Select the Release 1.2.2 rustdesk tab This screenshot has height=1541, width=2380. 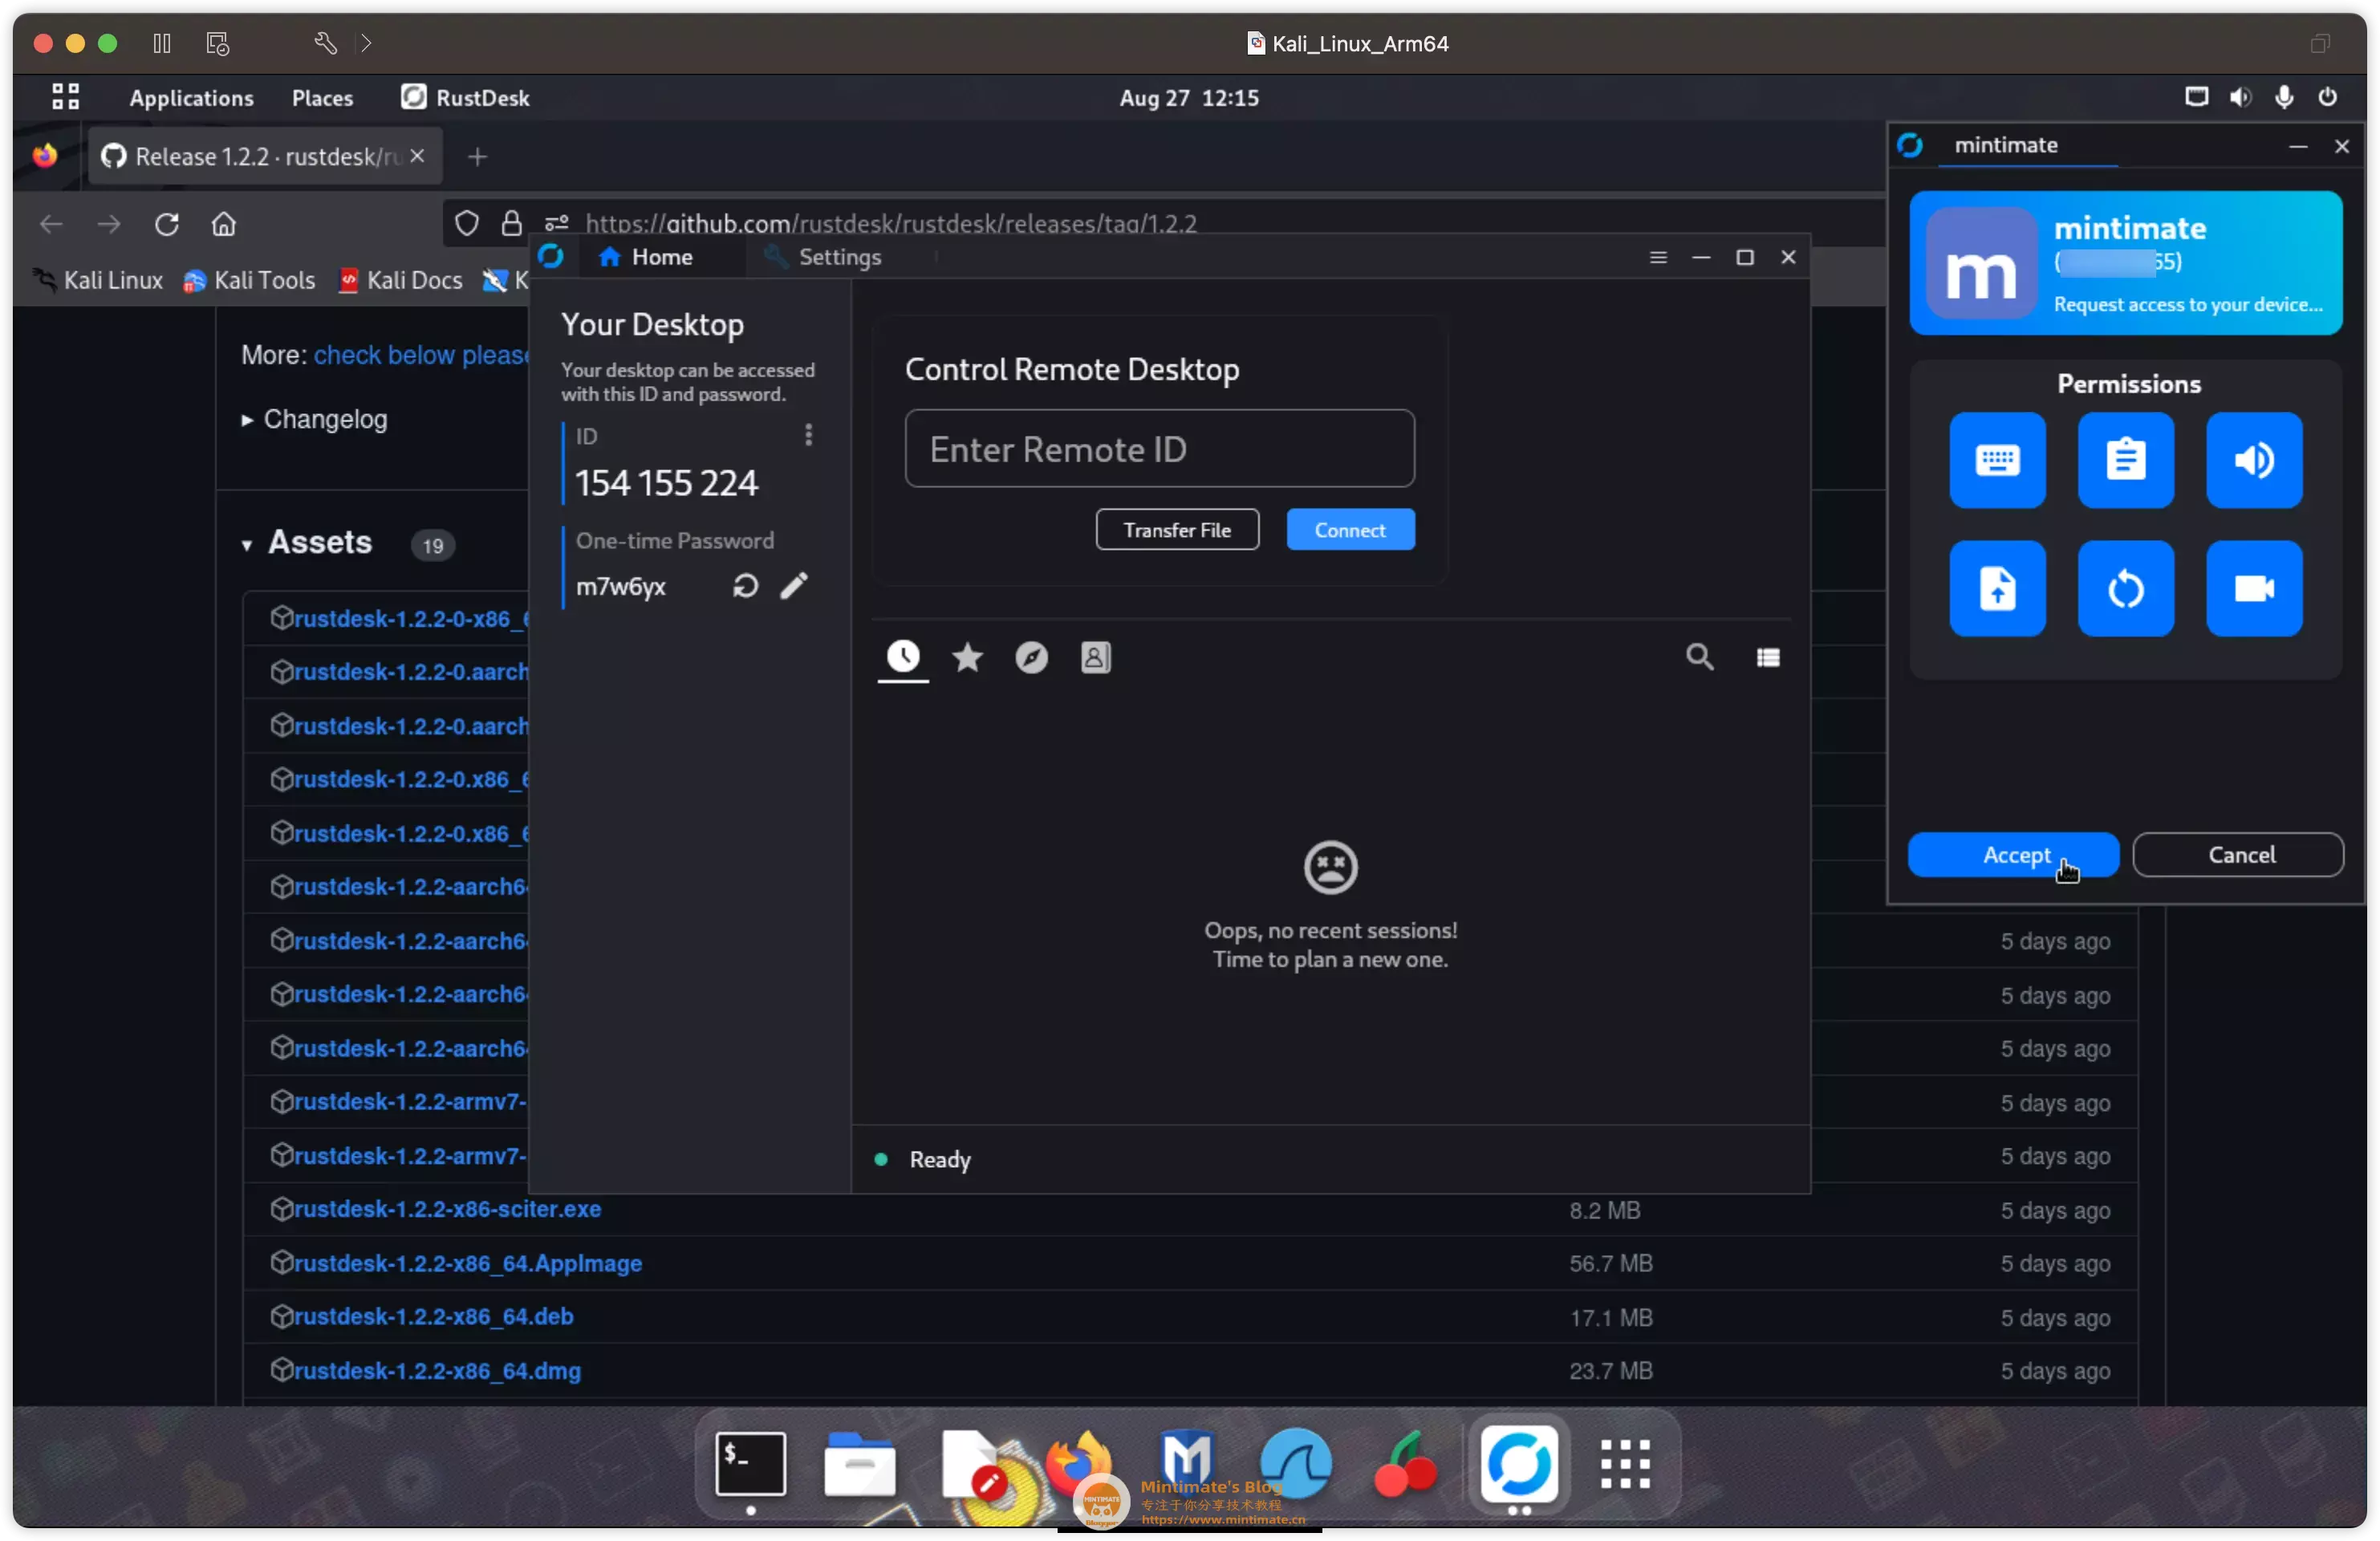[x=265, y=157]
